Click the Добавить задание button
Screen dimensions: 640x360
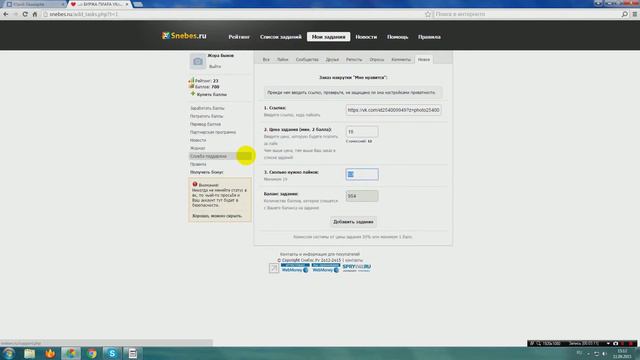pos(353,222)
